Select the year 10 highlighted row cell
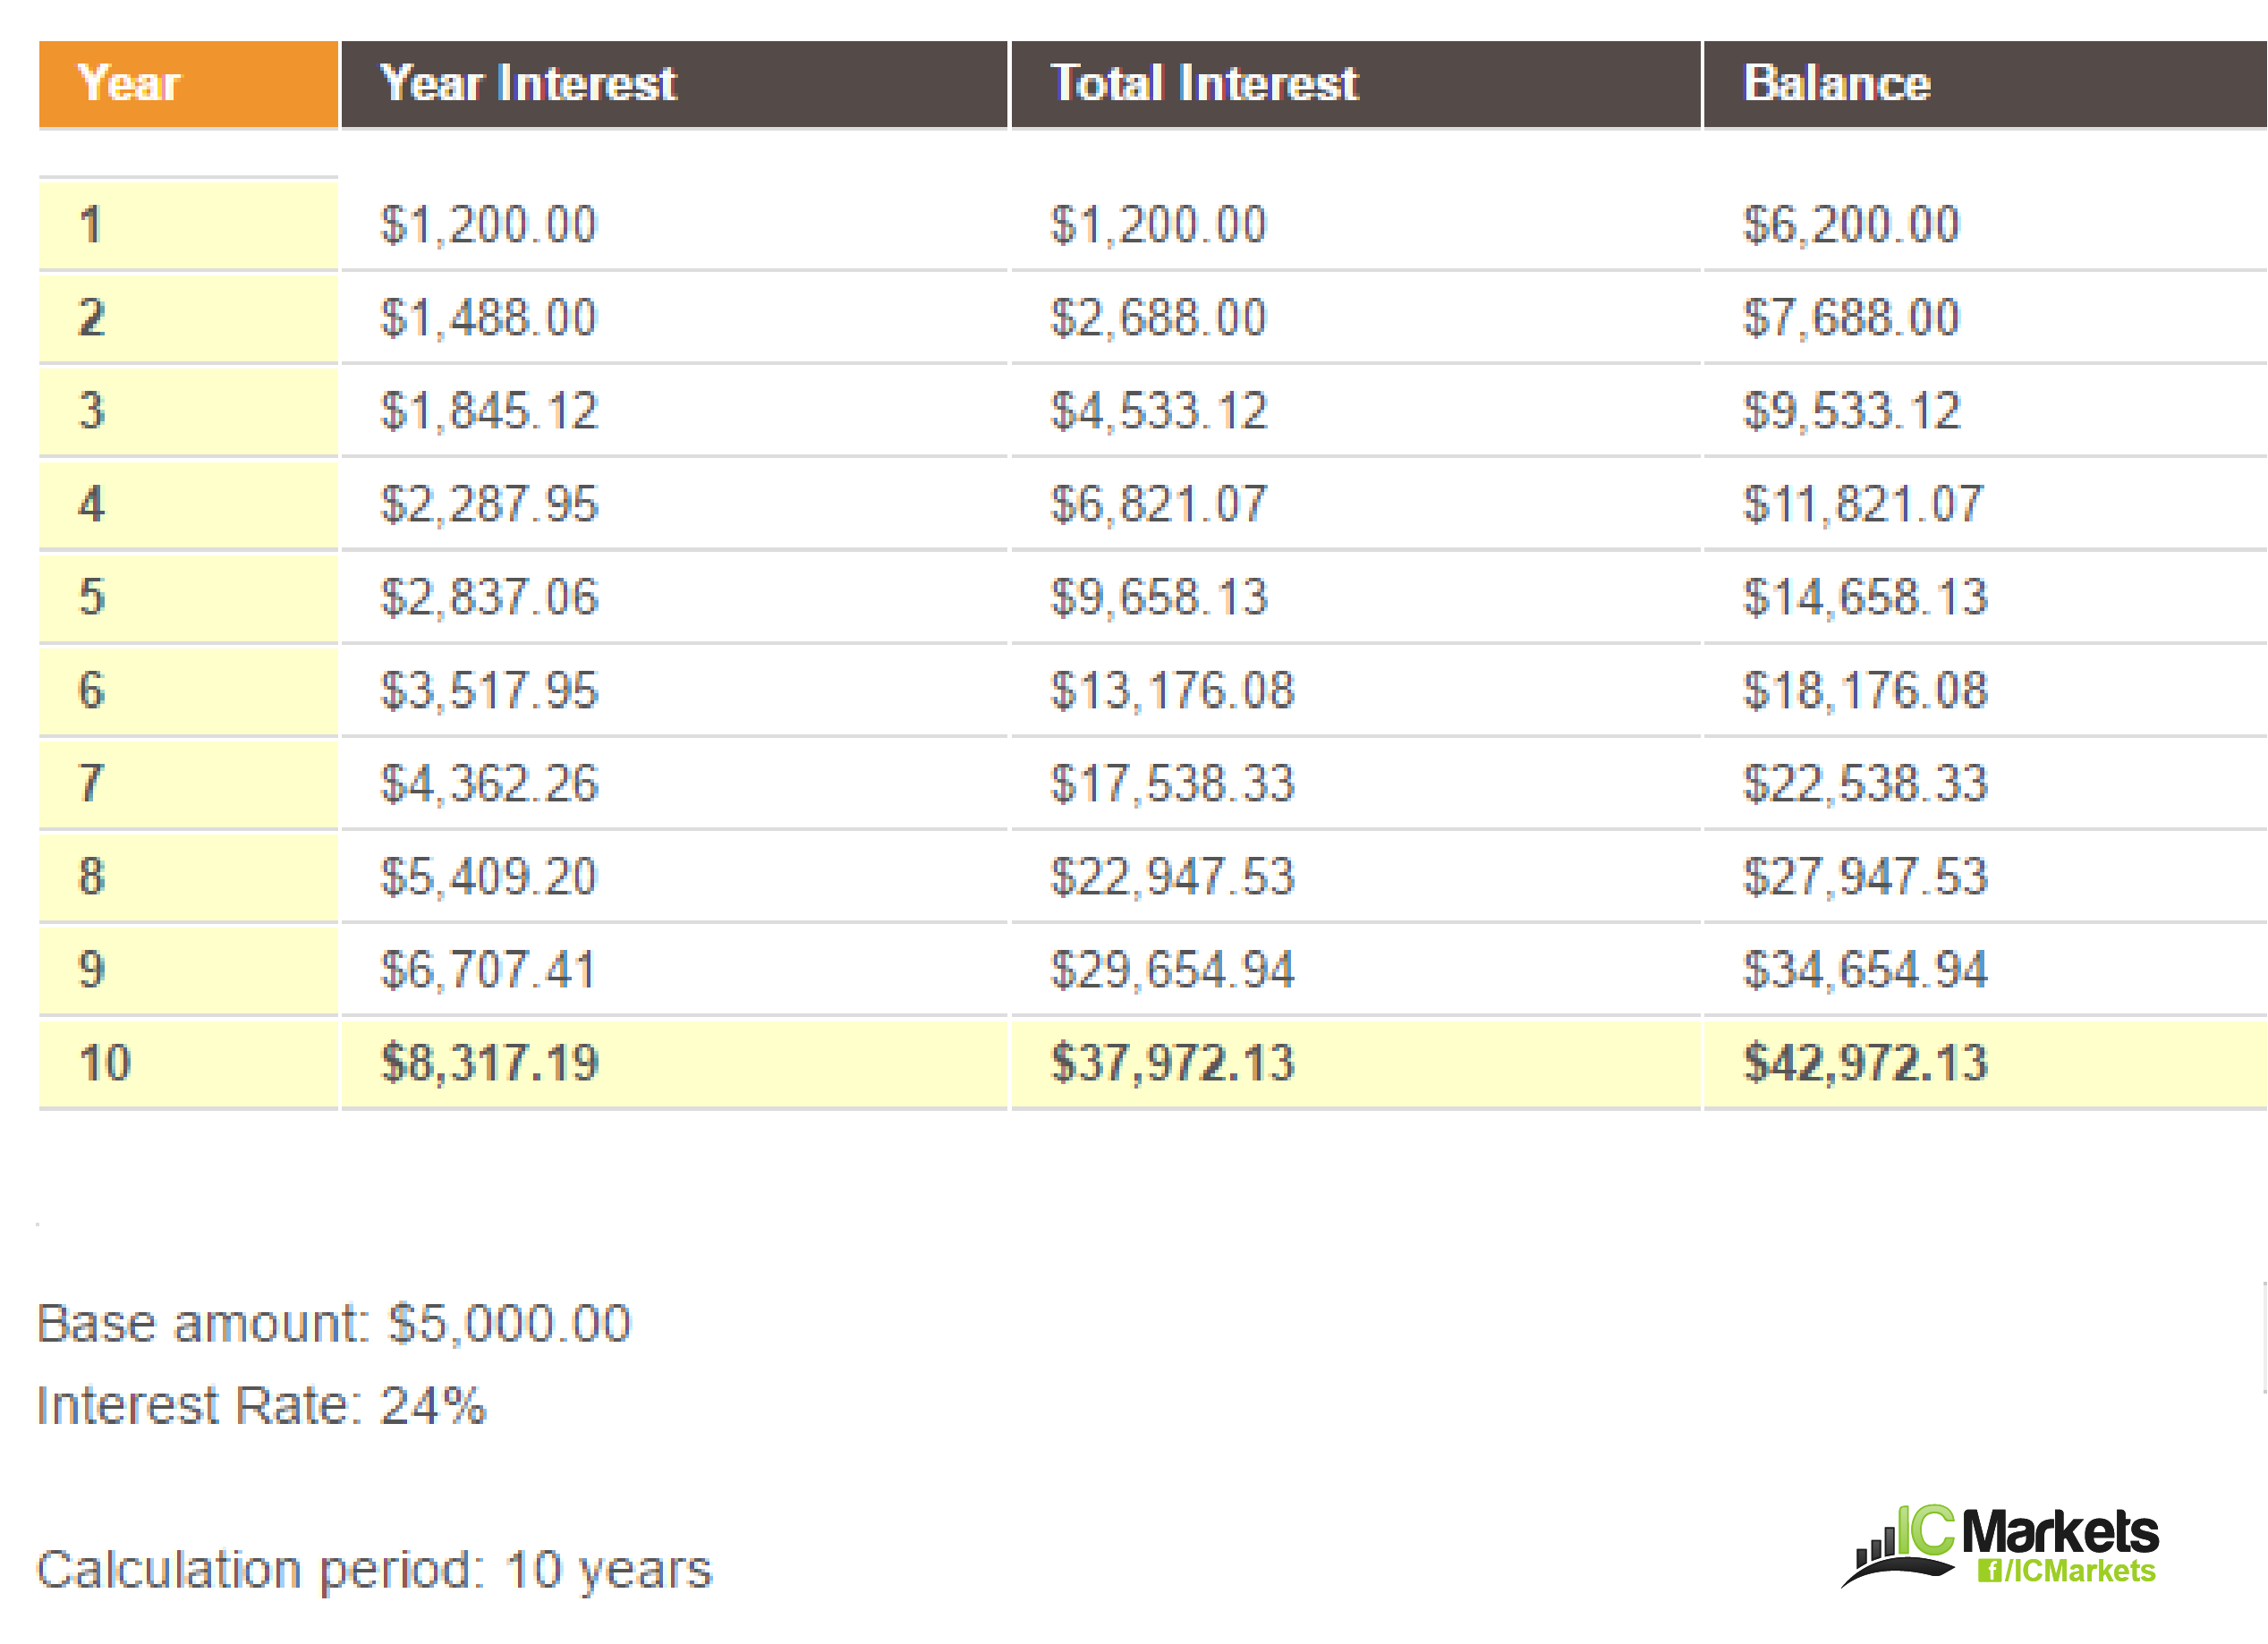Image resolution: width=2268 pixels, height=1644 pixels. tap(188, 1063)
